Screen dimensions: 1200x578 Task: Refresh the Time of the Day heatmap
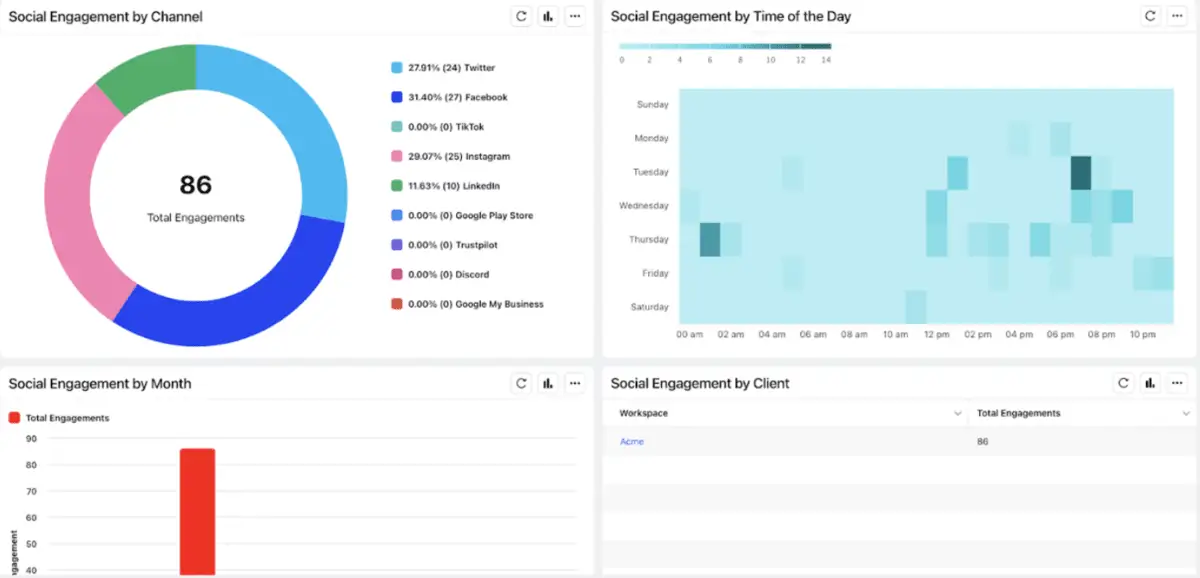click(1150, 16)
